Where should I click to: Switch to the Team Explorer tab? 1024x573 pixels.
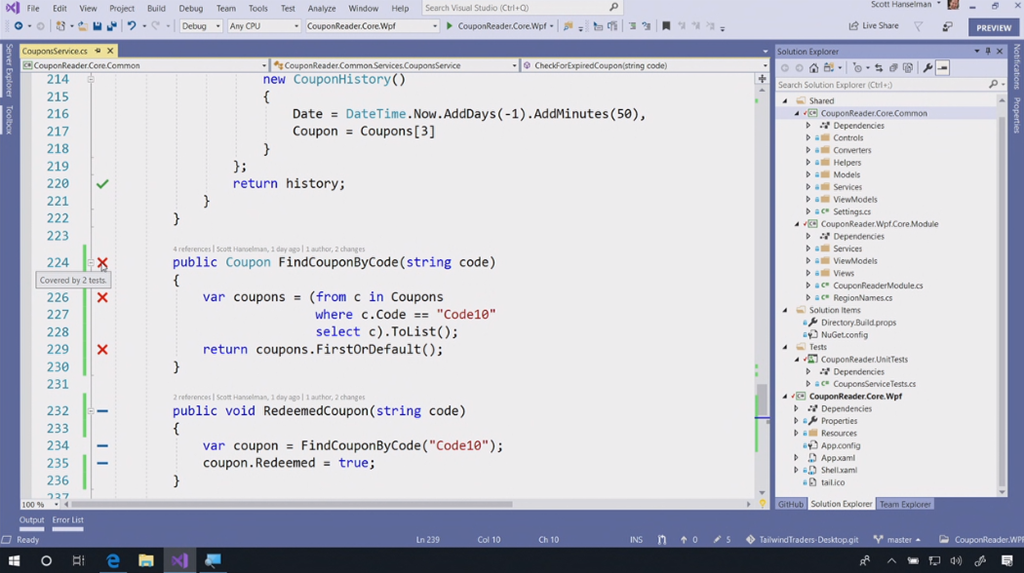[x=904, y=504]
